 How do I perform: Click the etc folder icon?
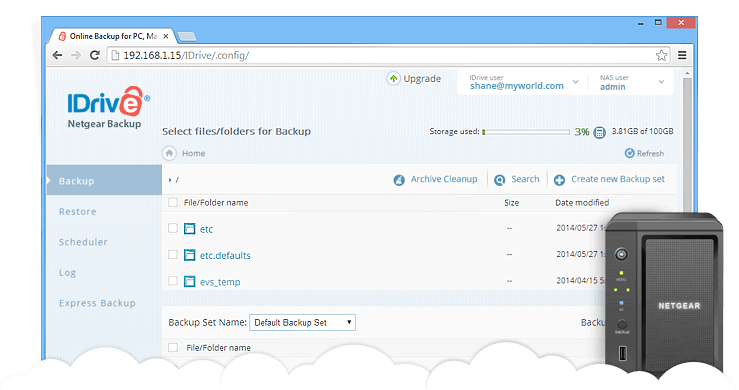[189, 229]
